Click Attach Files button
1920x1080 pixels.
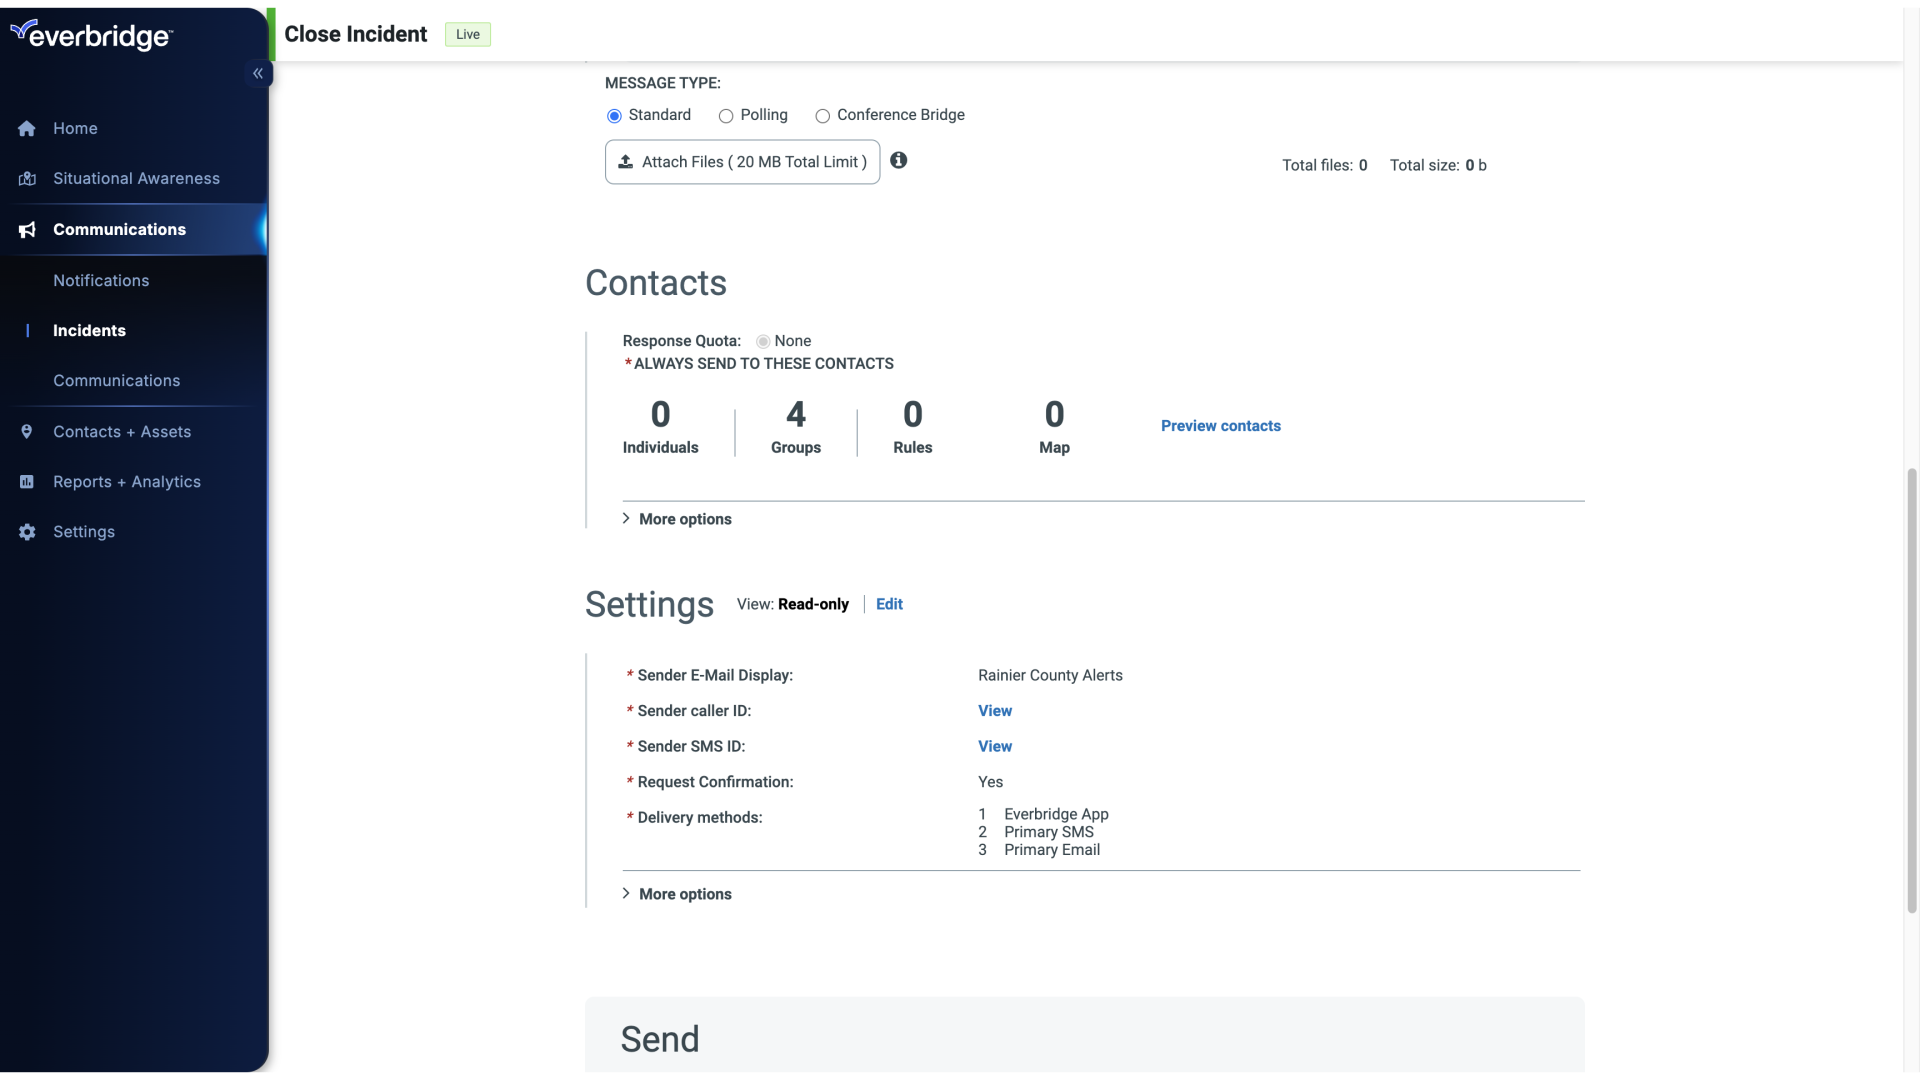click(742, 162)
